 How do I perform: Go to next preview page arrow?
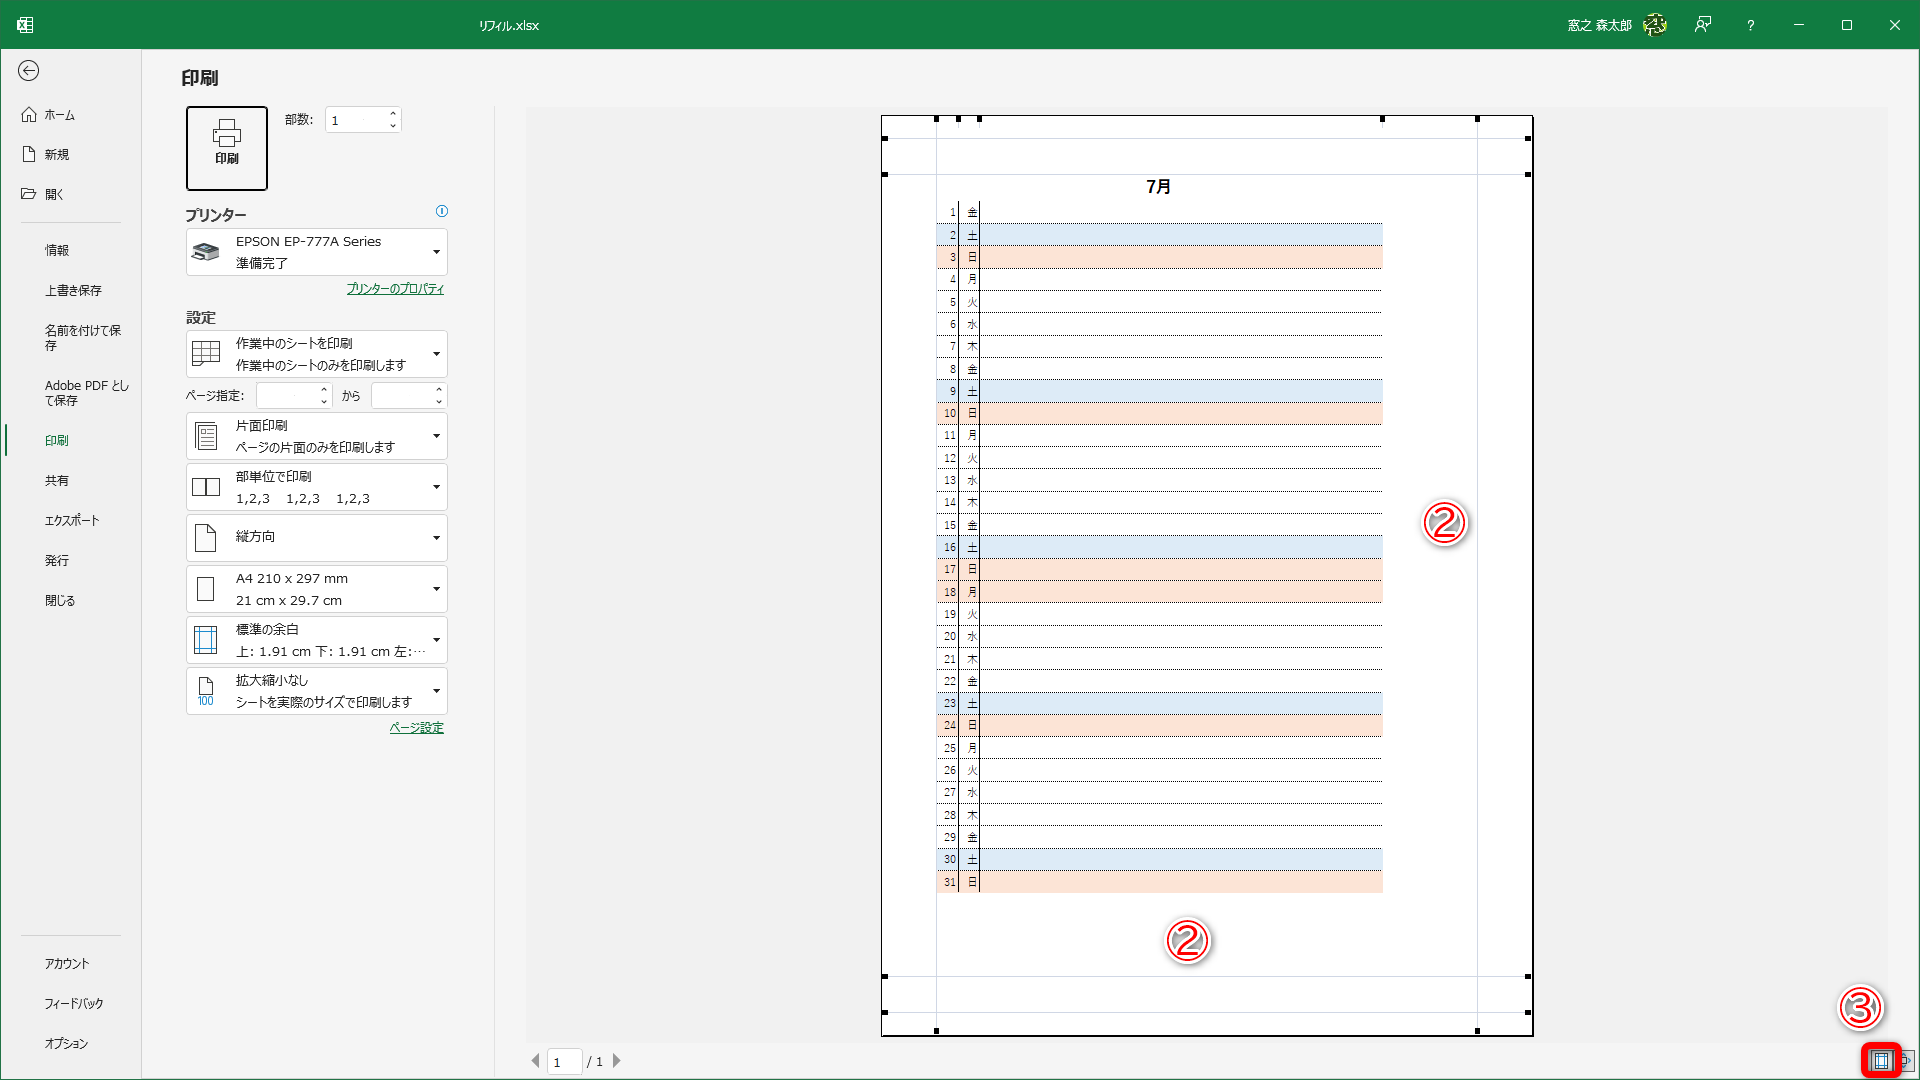click(617, 1061)
